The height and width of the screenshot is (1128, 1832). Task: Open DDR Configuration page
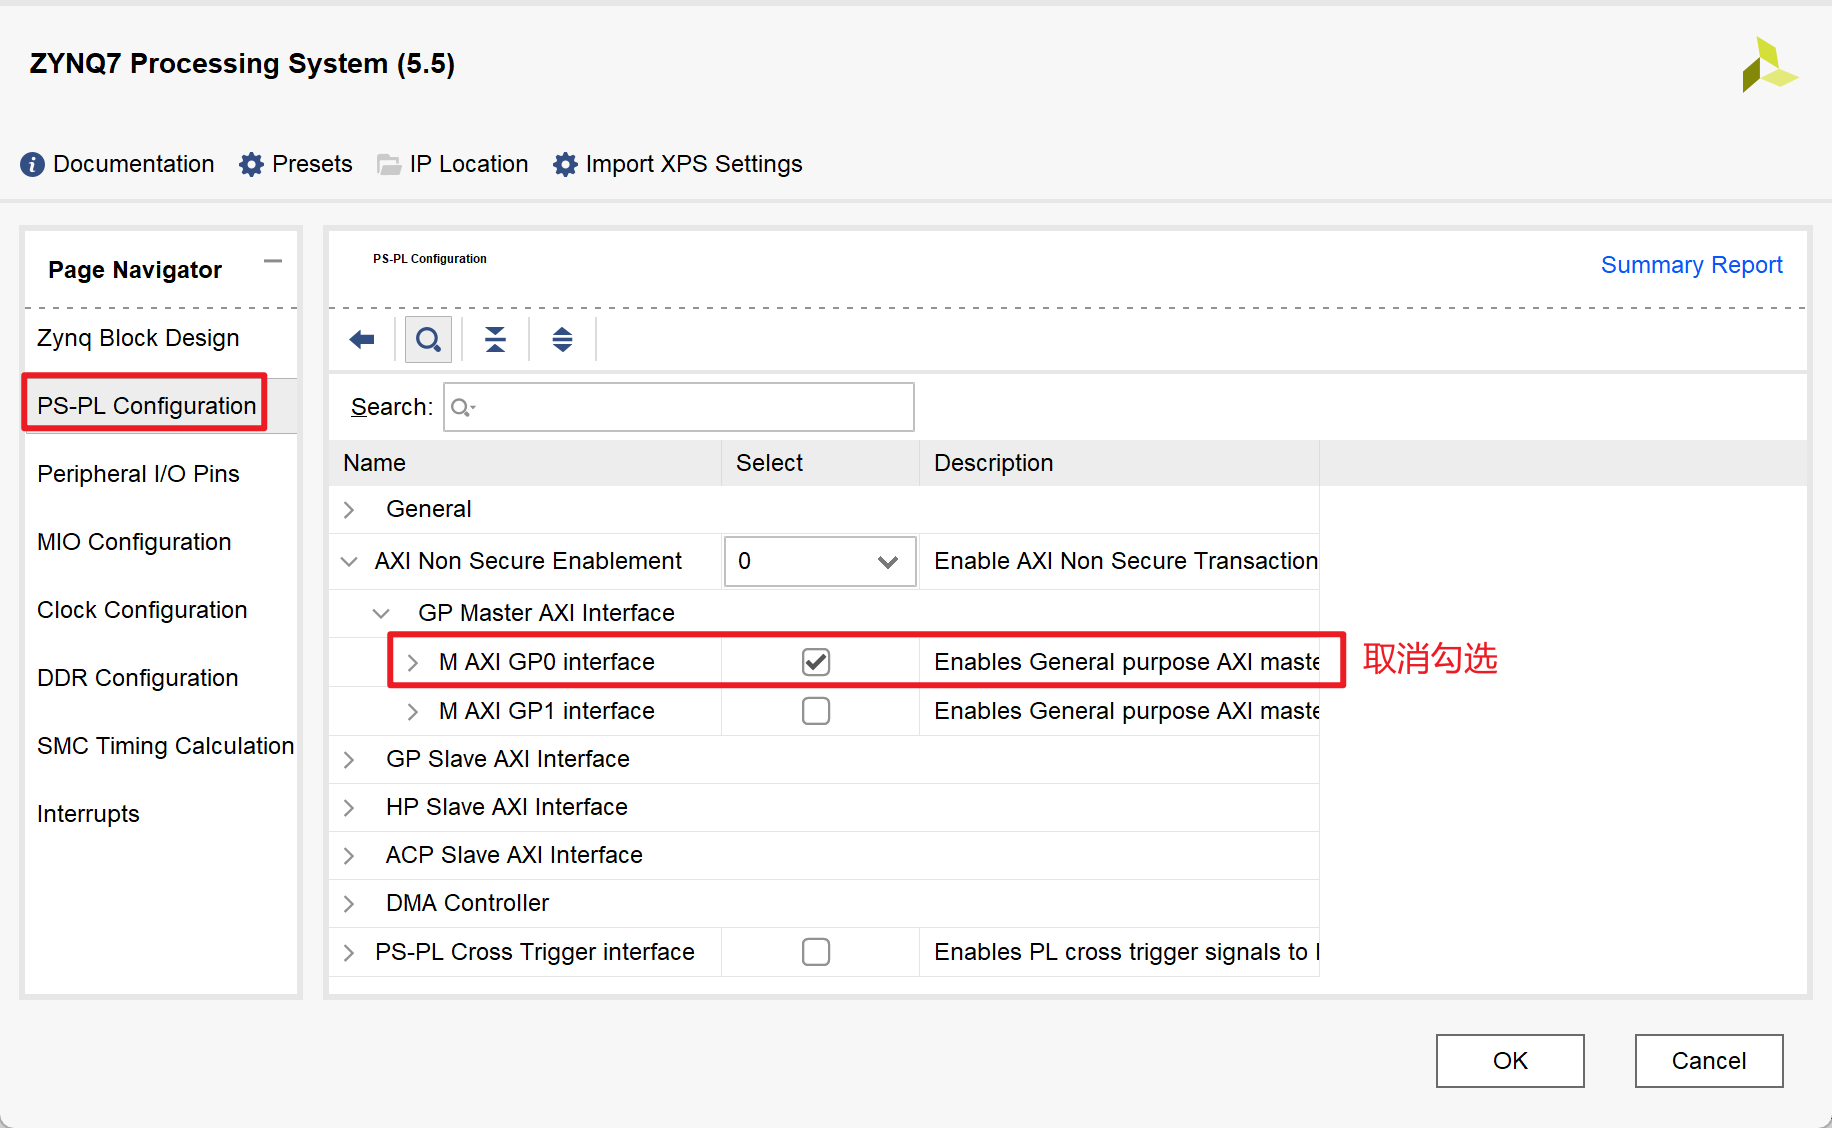pos(138,678)
